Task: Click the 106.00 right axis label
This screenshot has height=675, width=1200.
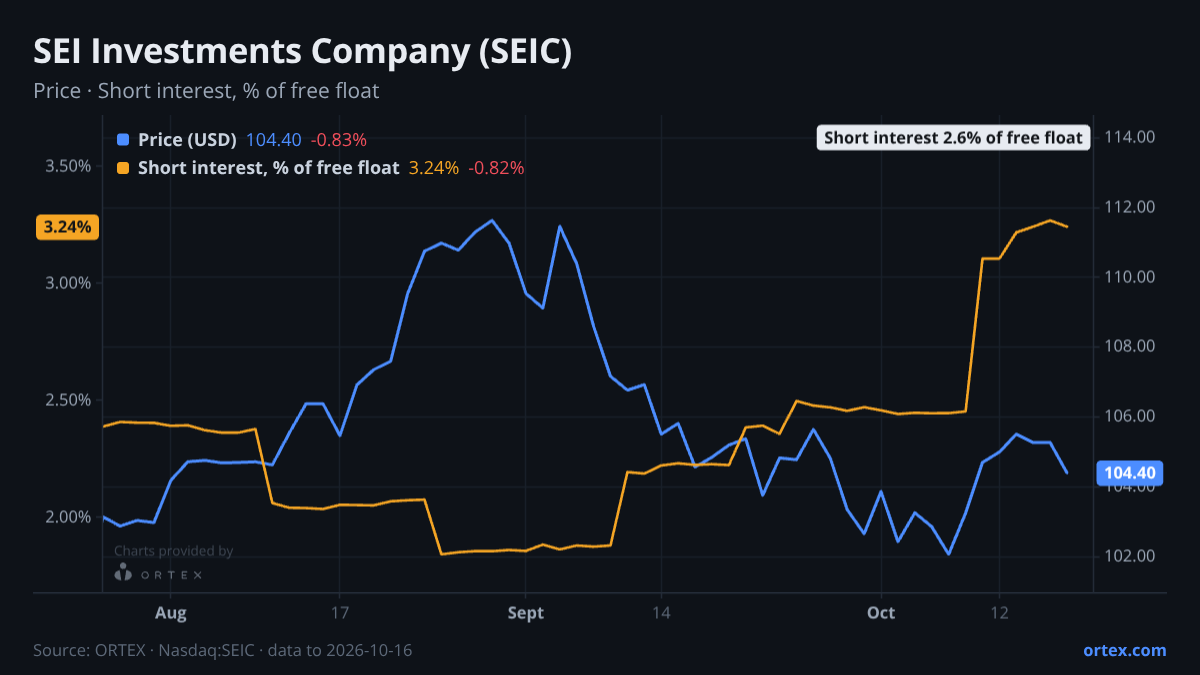Action: 1130,416
